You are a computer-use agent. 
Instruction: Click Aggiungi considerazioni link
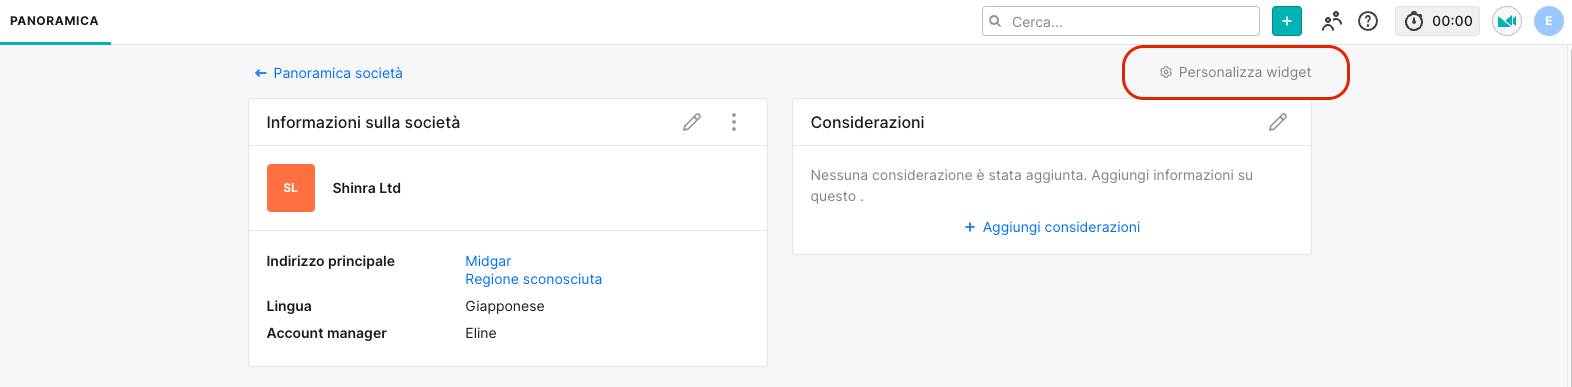click(x=1052, y=227)
